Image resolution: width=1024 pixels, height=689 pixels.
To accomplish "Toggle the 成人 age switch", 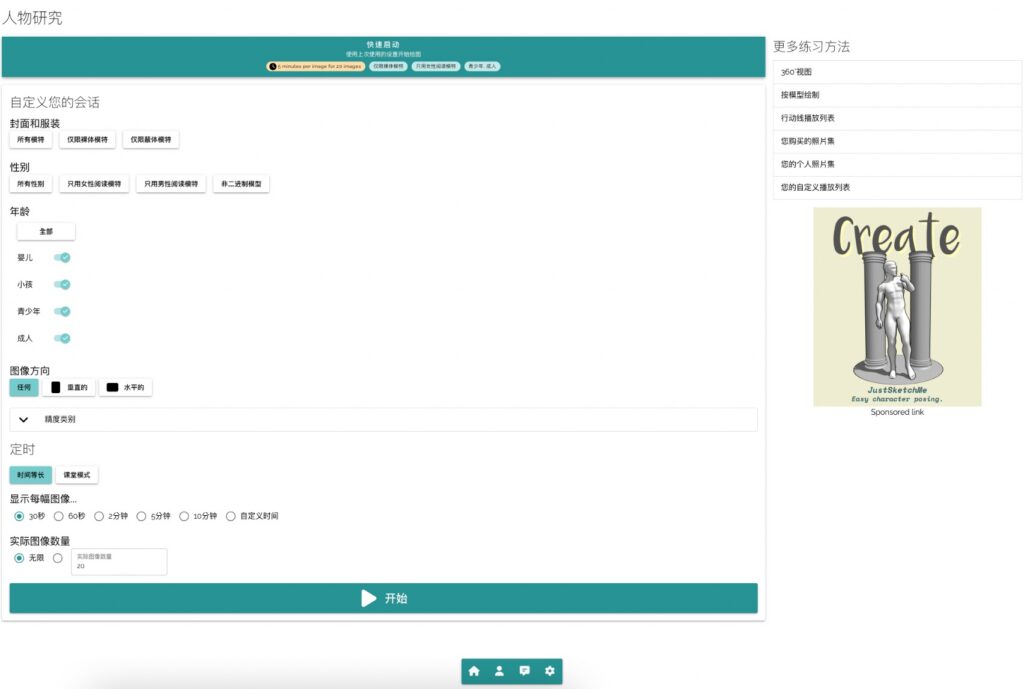I will coord(62,338).
